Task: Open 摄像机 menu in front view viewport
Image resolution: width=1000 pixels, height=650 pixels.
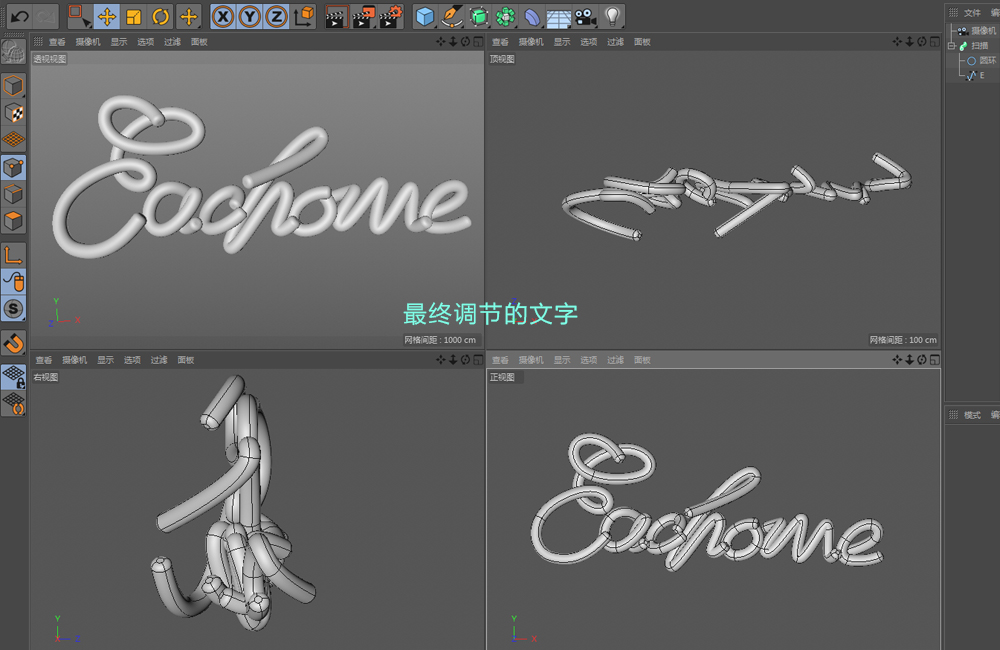Action: [x=531, y=360]
